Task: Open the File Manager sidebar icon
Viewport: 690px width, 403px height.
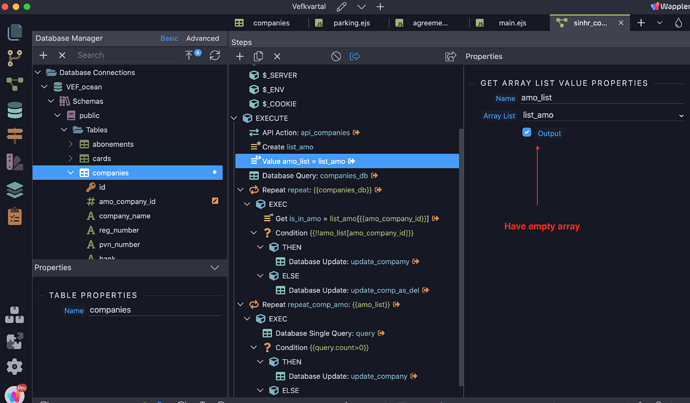Action: coord(15,32)
